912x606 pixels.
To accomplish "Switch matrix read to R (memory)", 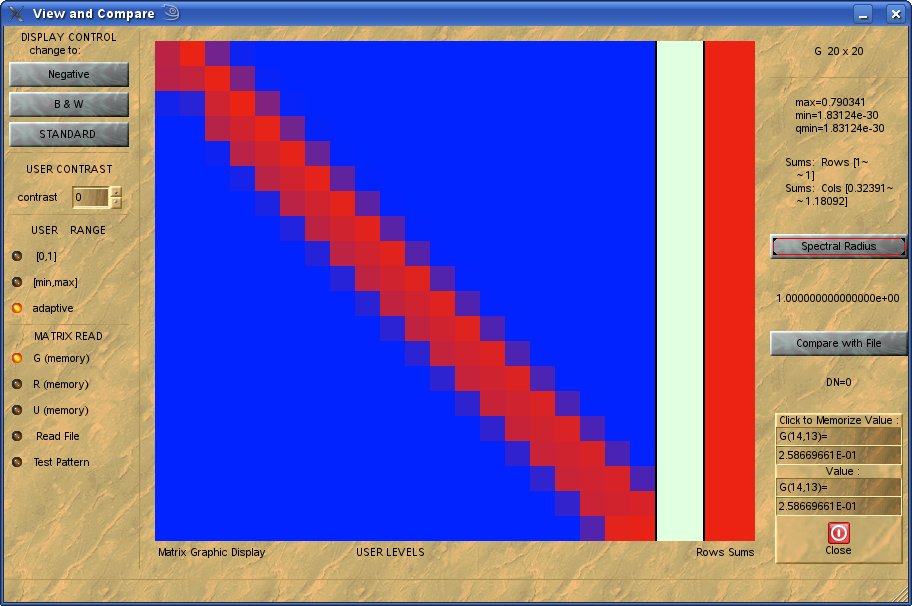I will tap(17, 384).
